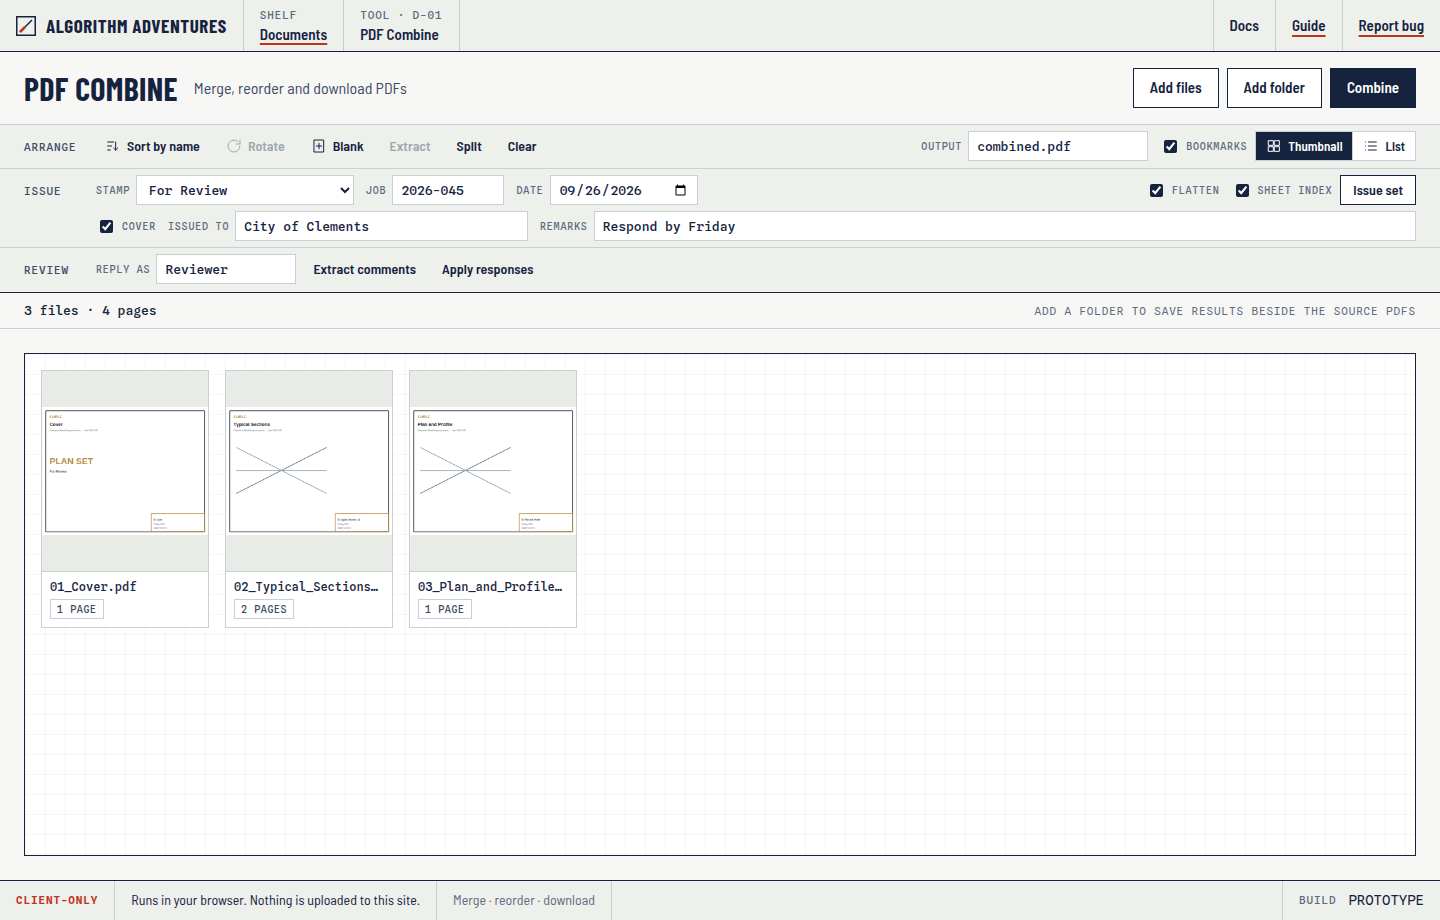Select the PDF Combine tool tab
The height and width of the screenshot is (920, 1440).
click(400, 26)
